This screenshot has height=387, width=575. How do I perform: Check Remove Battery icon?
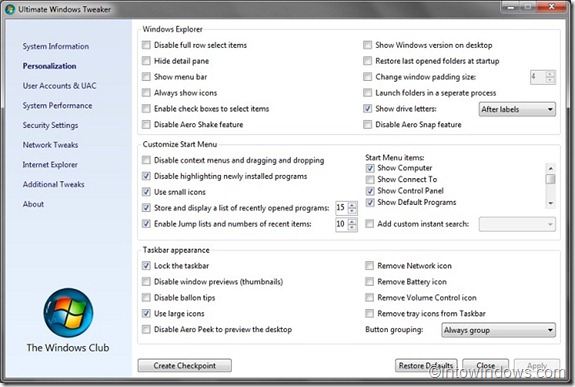click(x=370, y=282)
